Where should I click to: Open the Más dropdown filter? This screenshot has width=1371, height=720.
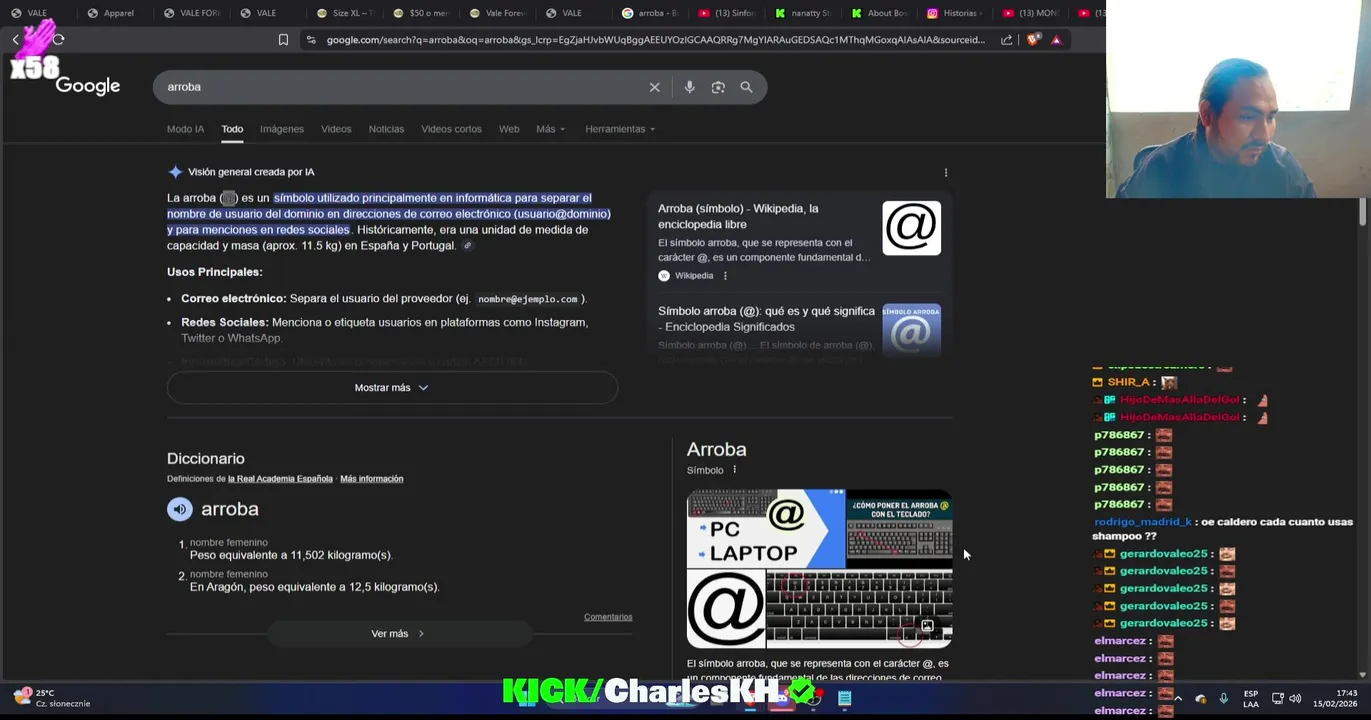coord(550,129)
